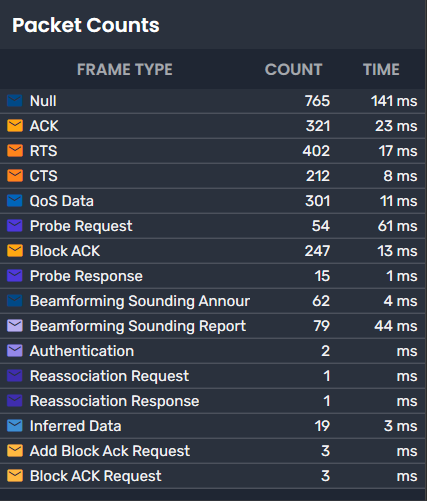This screenshot has width=427, height=501.
Task: Click the Probe Request purple envelope icon
Action: coord(15,226)
